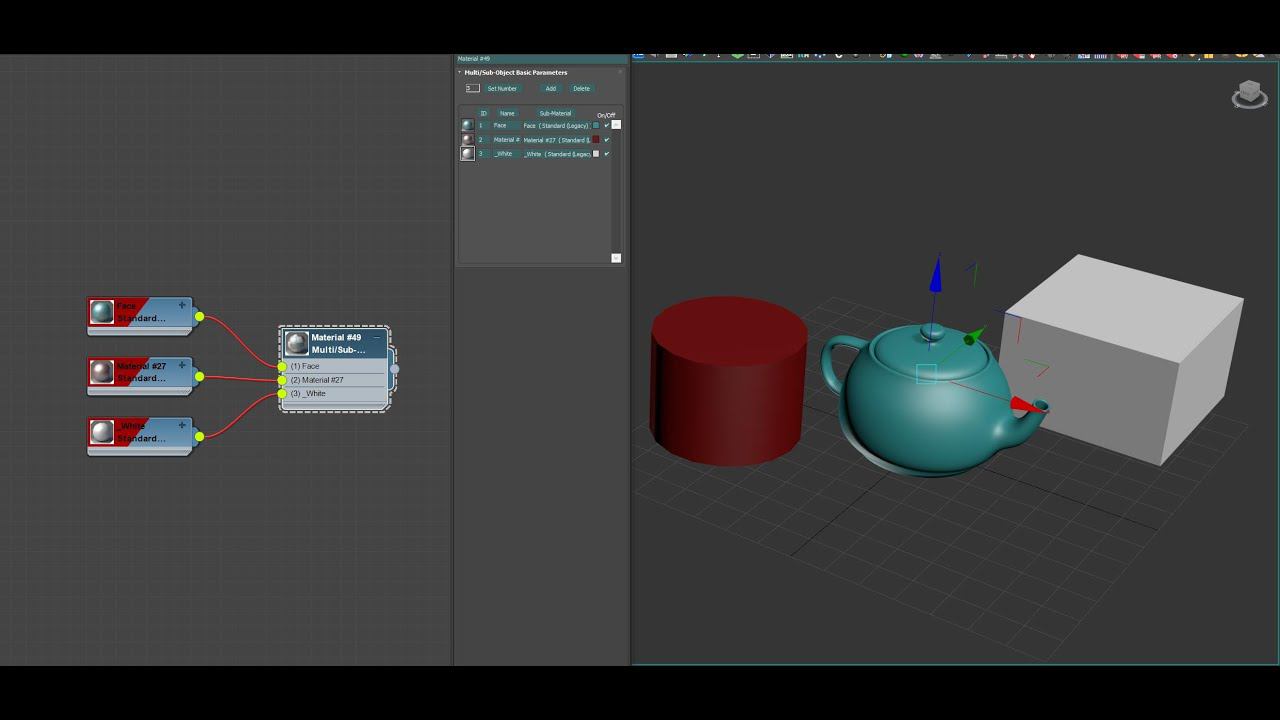Open the _White (Standard Legacy) sub-material button
The width and height of the screenshot is (1280, 720).
[x=557, y=154]
